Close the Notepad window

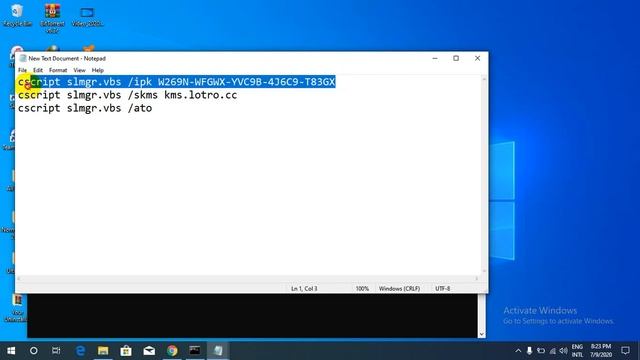click(x=477, y=58)
